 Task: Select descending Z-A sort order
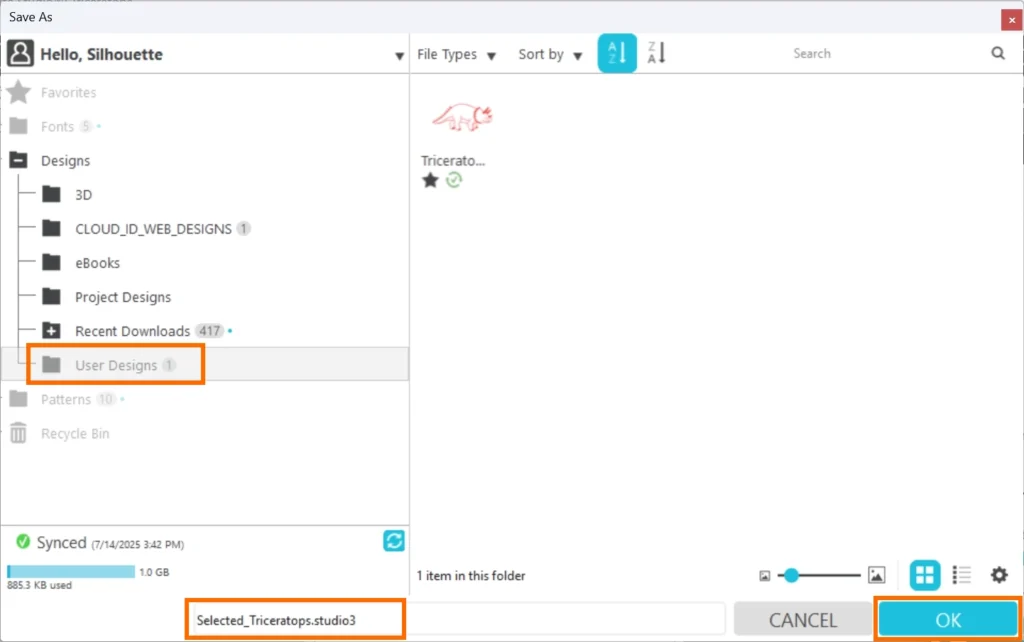coord(657,54)
